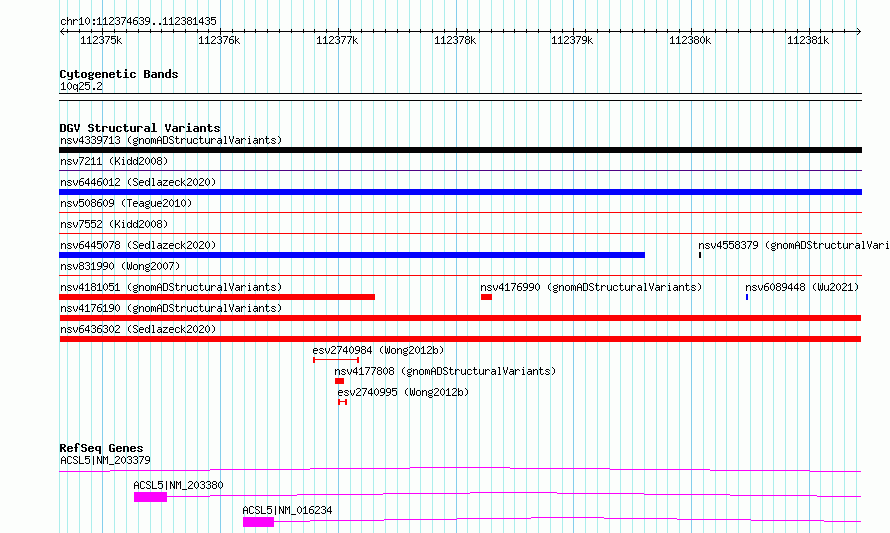Image resolution: width=890 pixels, height=533 pixels.
Task: Open nsv831990 (Wong2007) variant label
Action: 120,266
